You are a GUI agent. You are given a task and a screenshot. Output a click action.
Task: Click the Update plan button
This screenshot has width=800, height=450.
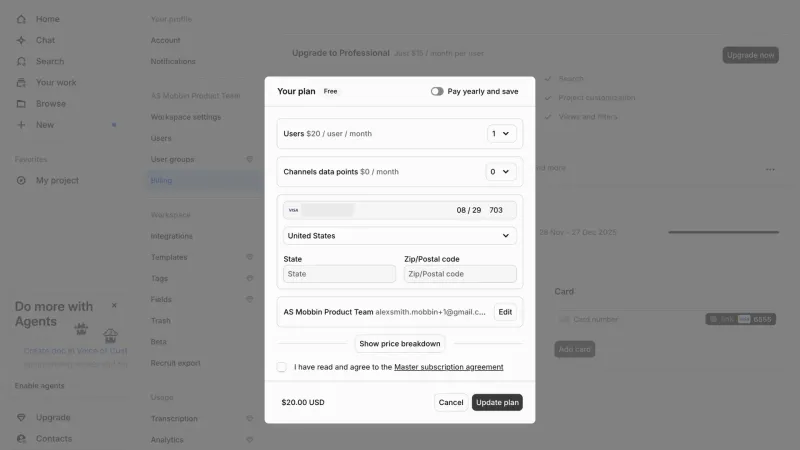click(497, 403)
